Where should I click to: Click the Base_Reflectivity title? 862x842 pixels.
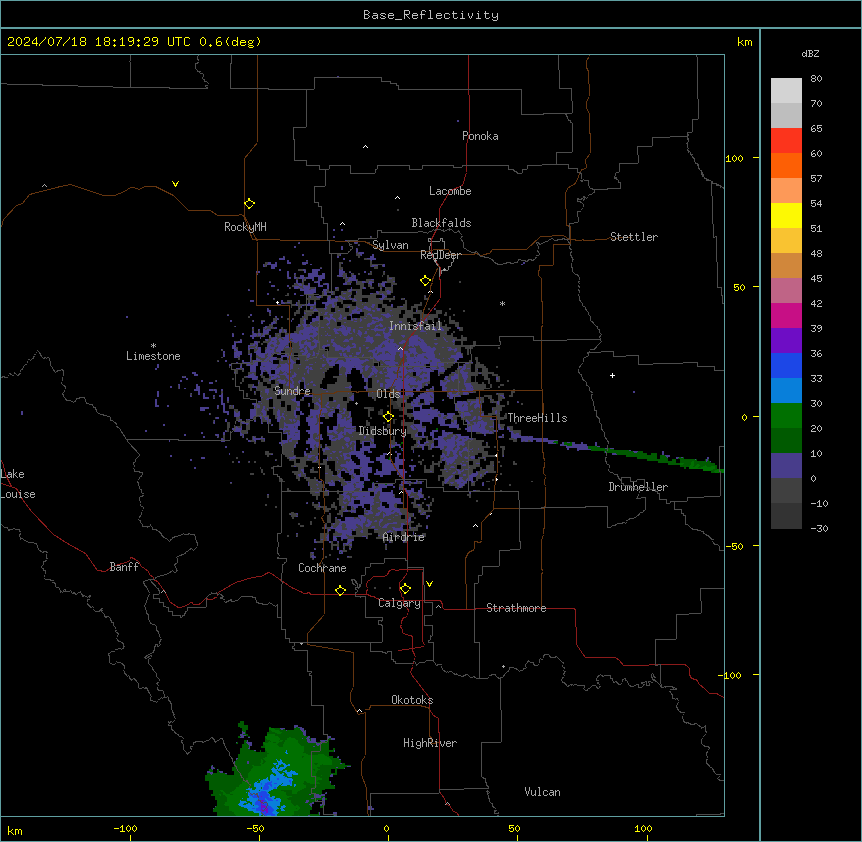(x=431, y=15)
